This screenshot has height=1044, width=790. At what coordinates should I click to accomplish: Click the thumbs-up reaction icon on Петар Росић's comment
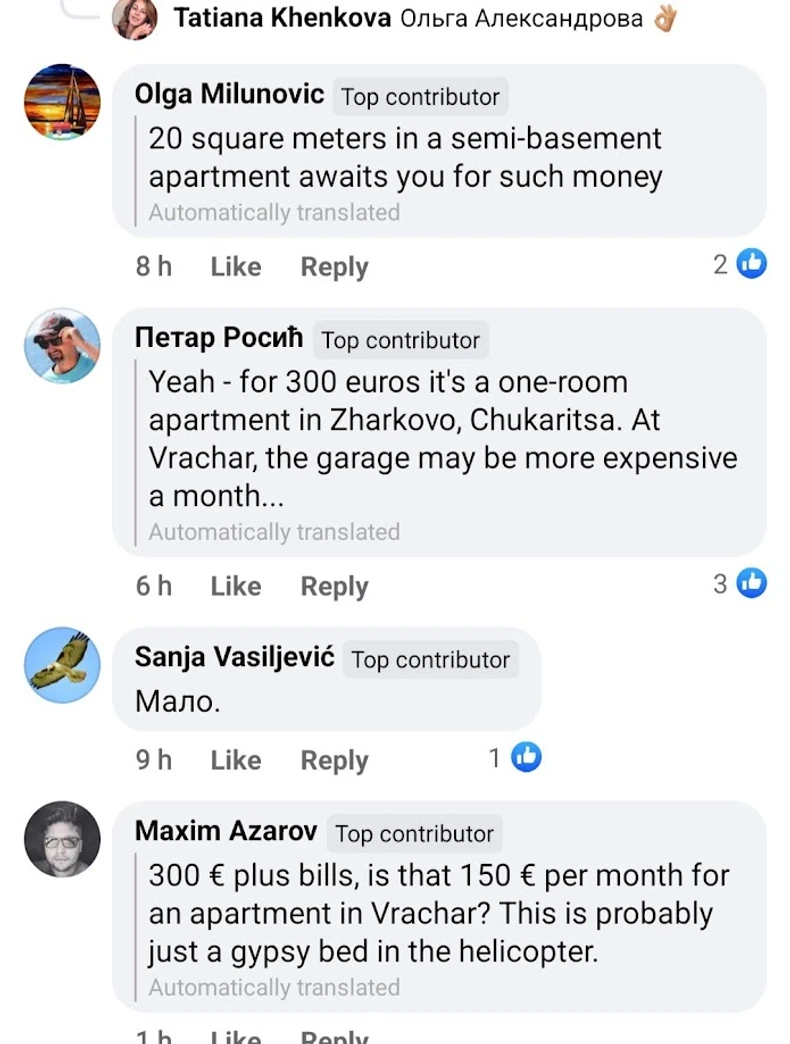coord(751,583)
